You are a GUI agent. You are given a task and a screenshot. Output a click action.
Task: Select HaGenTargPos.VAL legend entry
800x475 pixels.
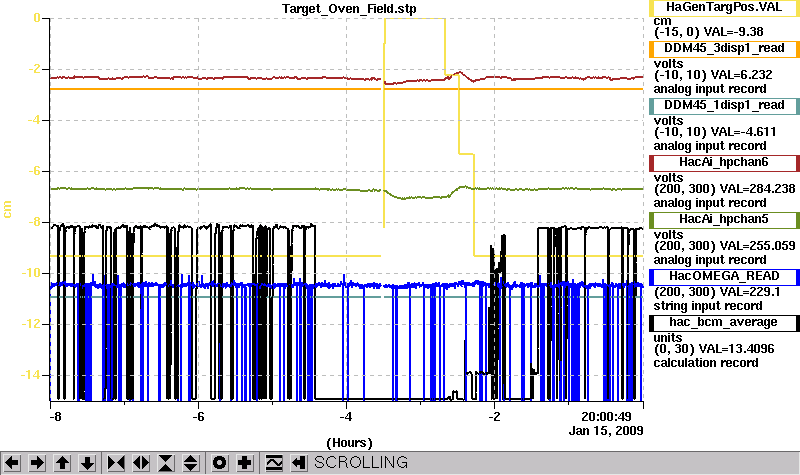click(724, 7)
